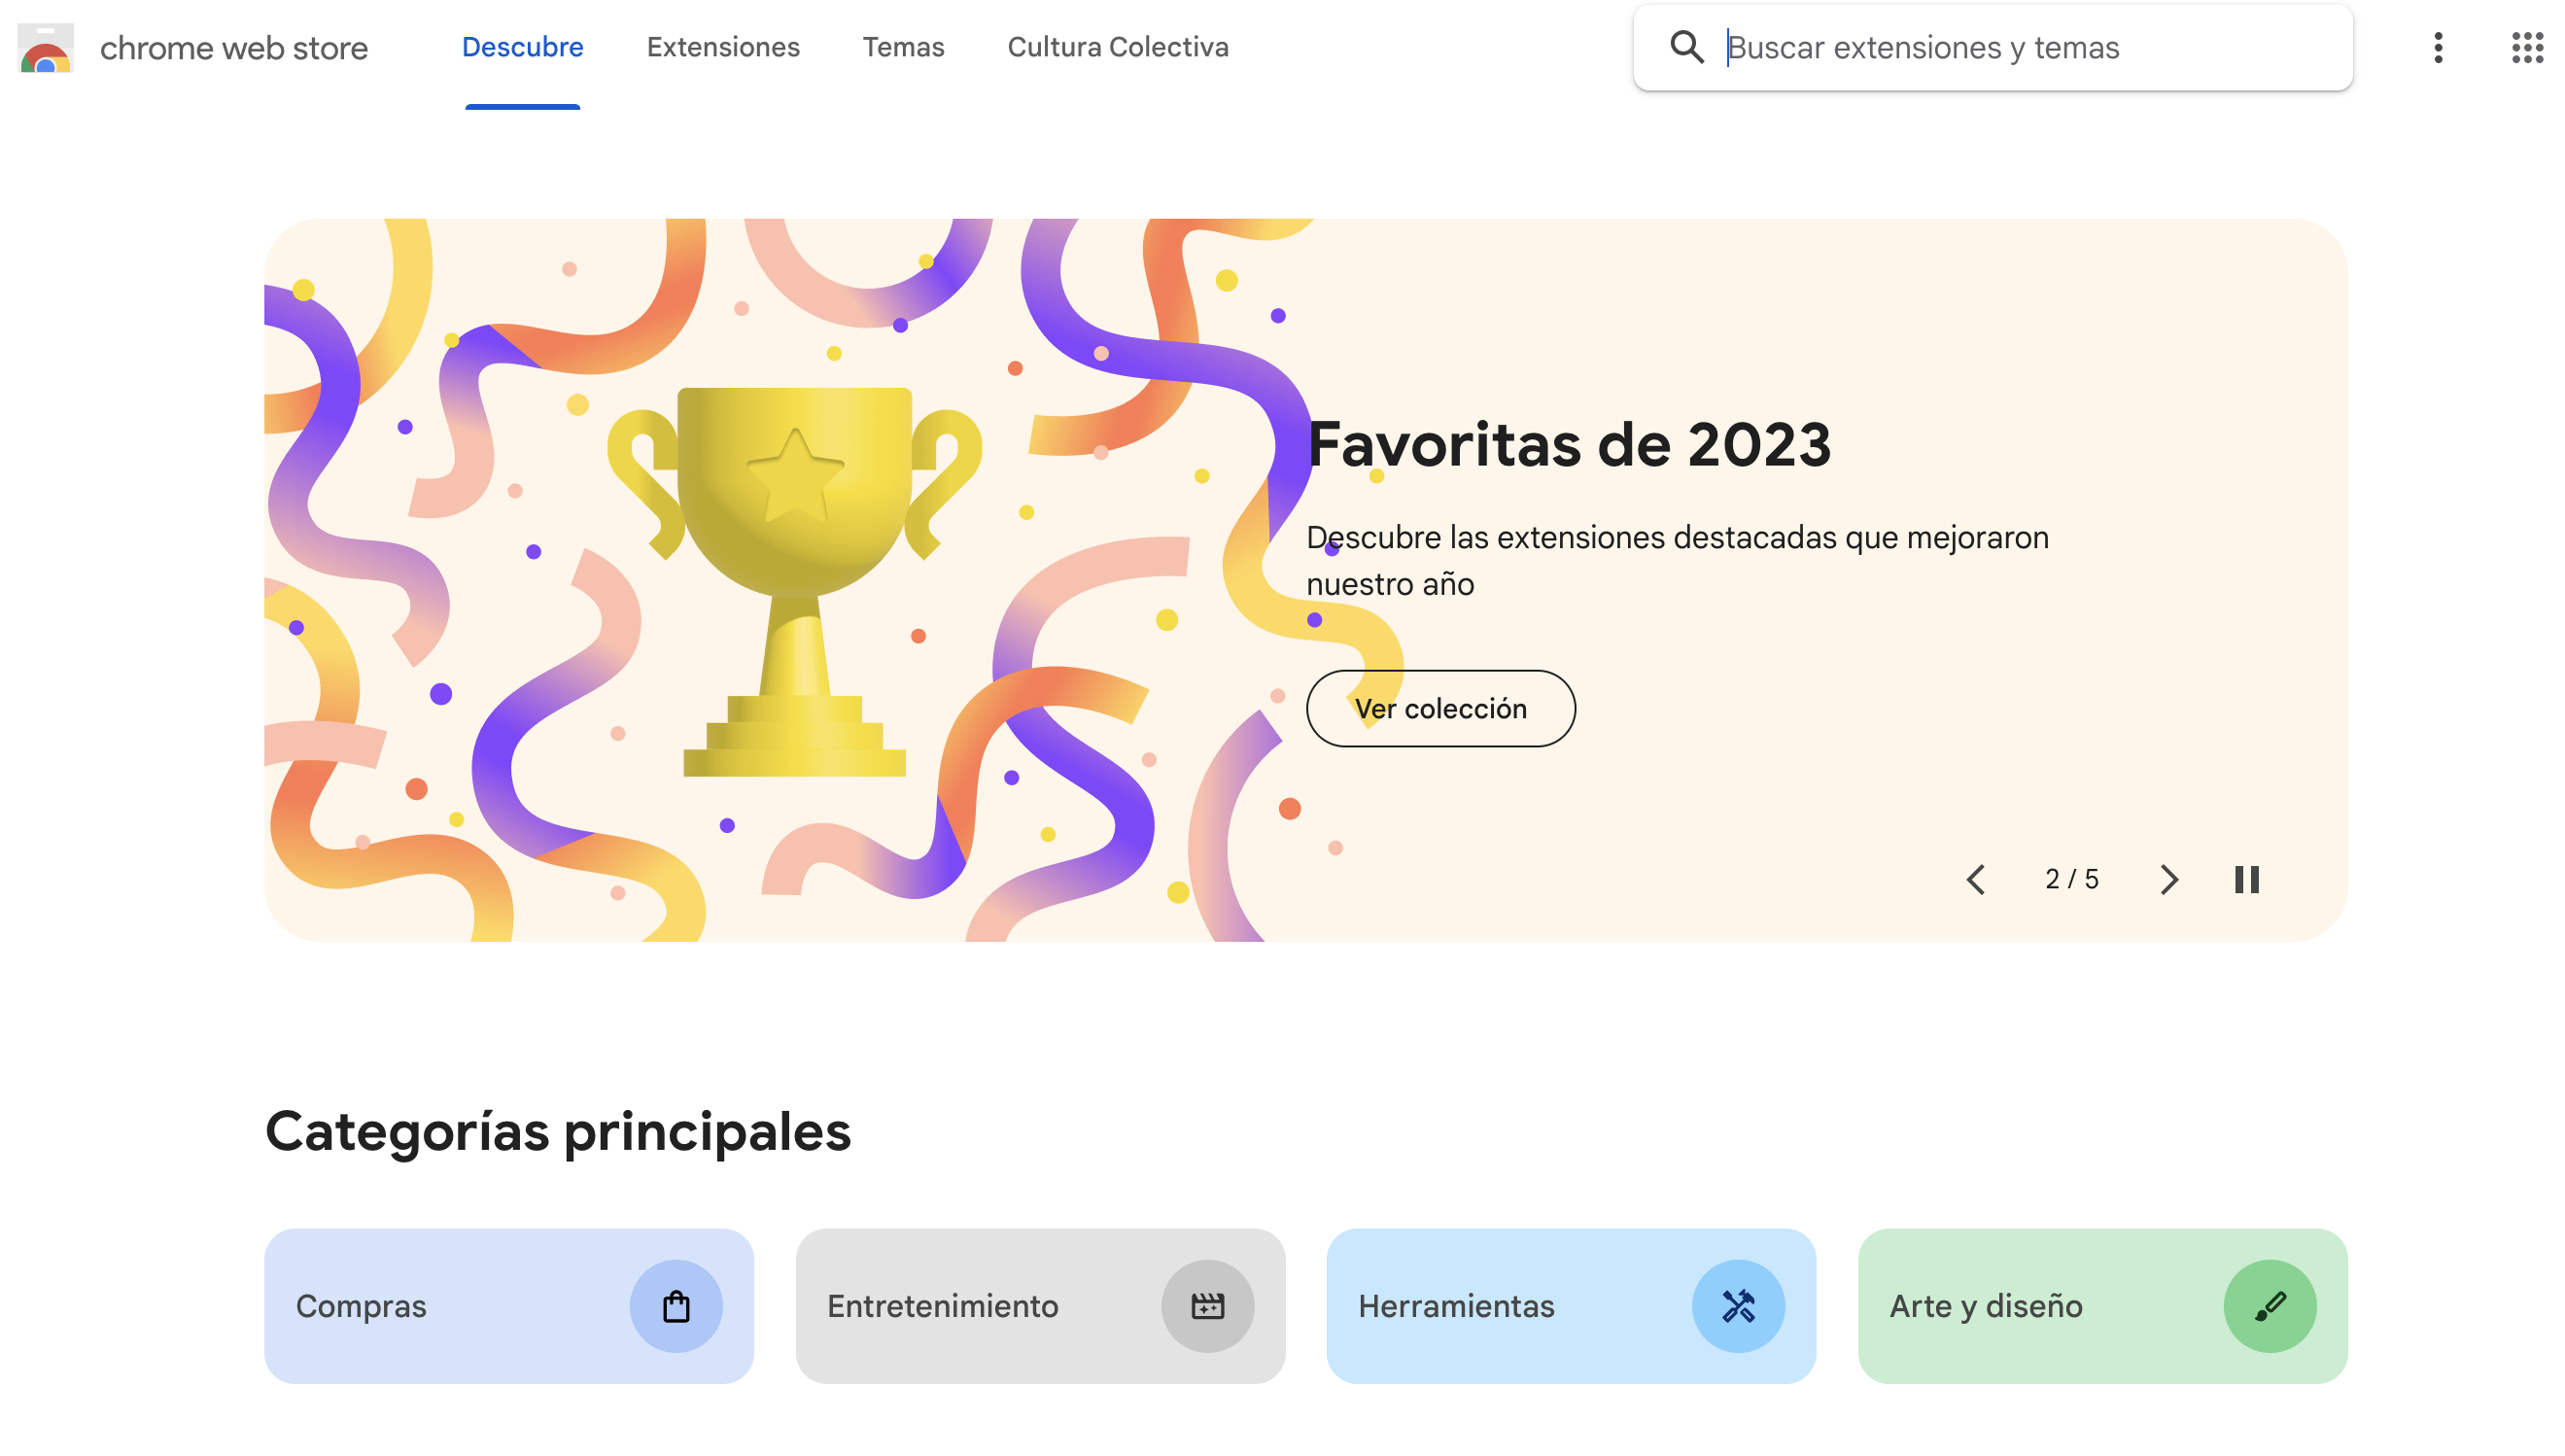Click the chrome web store title link
The width and height of the screenshot is (2565, 1456).
234,48
